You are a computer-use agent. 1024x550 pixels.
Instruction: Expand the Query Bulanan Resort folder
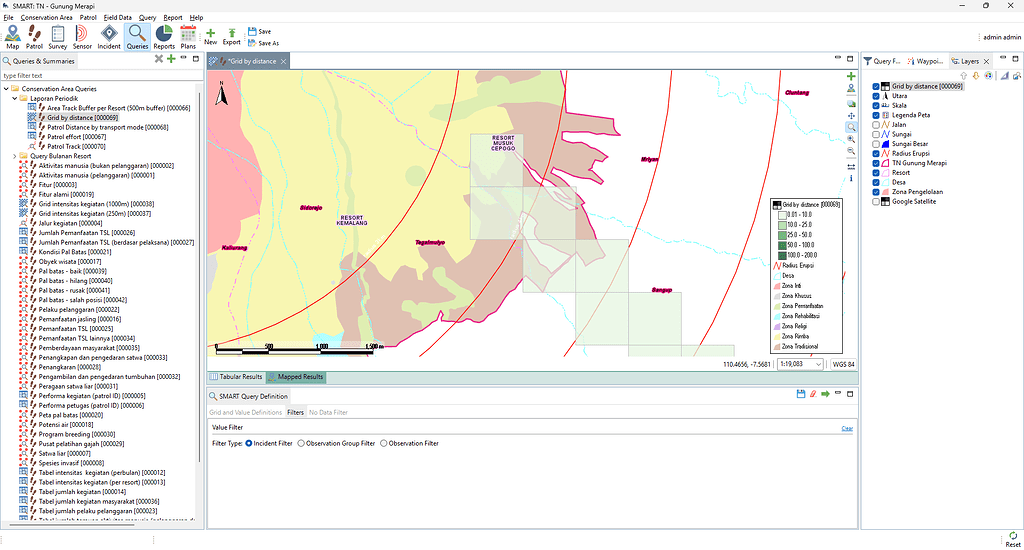(15, 156)
